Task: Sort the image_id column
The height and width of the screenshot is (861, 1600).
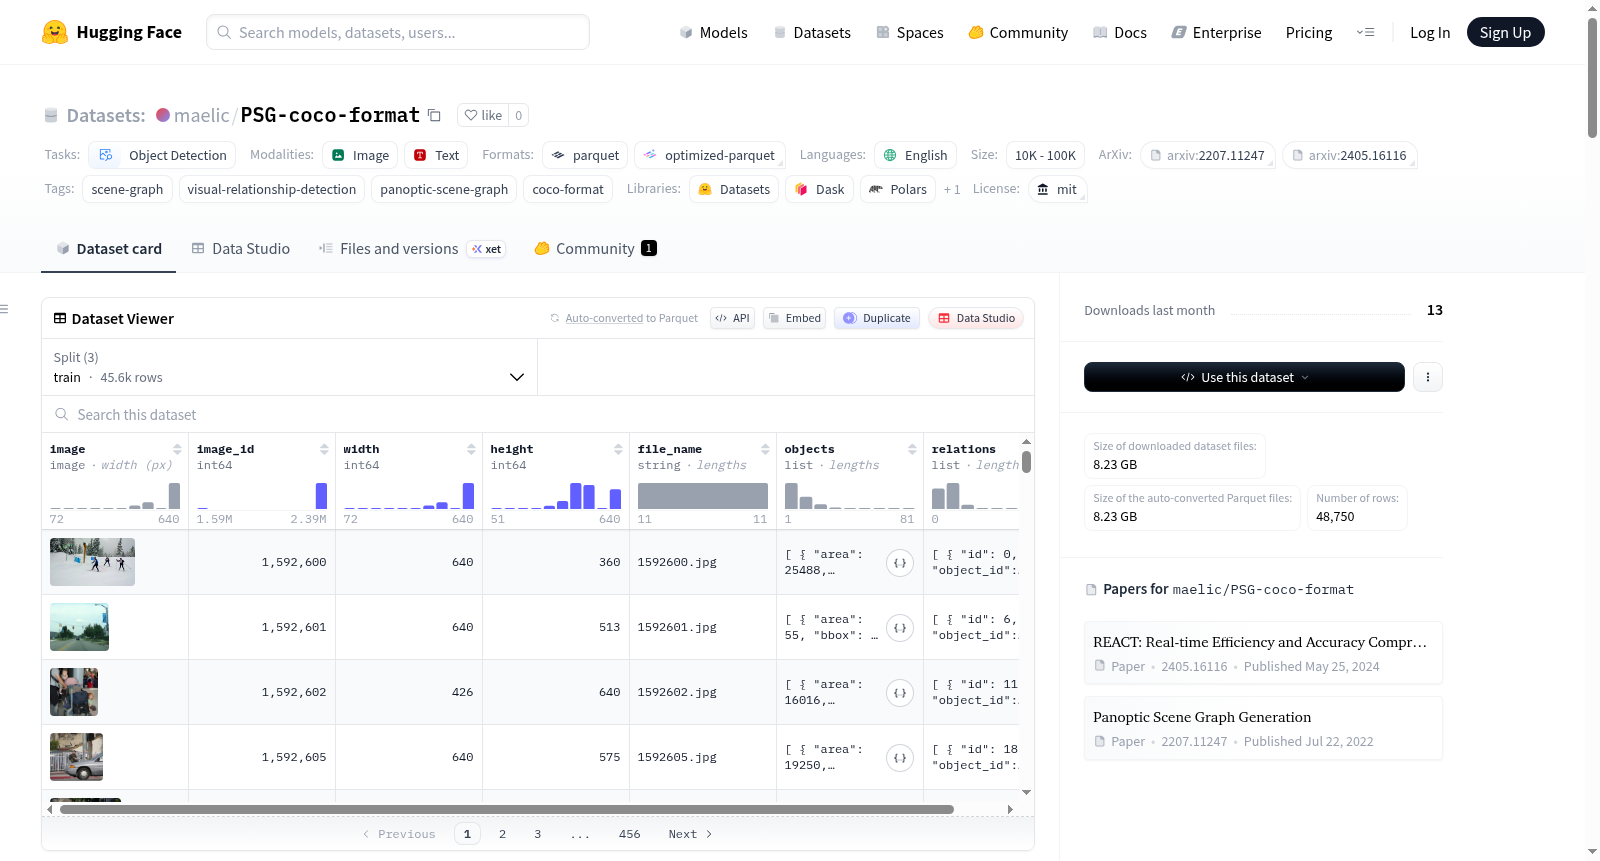Action: [x=324, y=449]
